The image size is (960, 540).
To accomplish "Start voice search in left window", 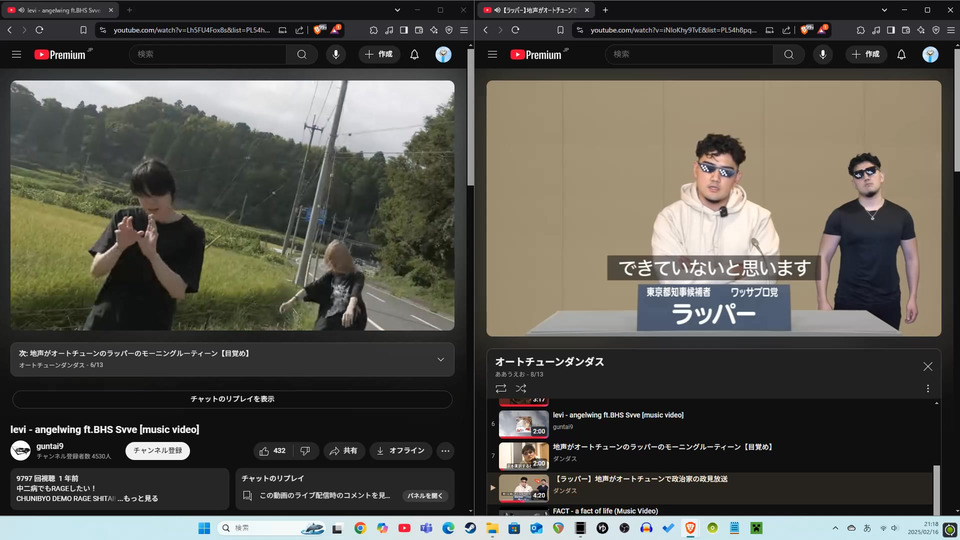I will (336, 54).
